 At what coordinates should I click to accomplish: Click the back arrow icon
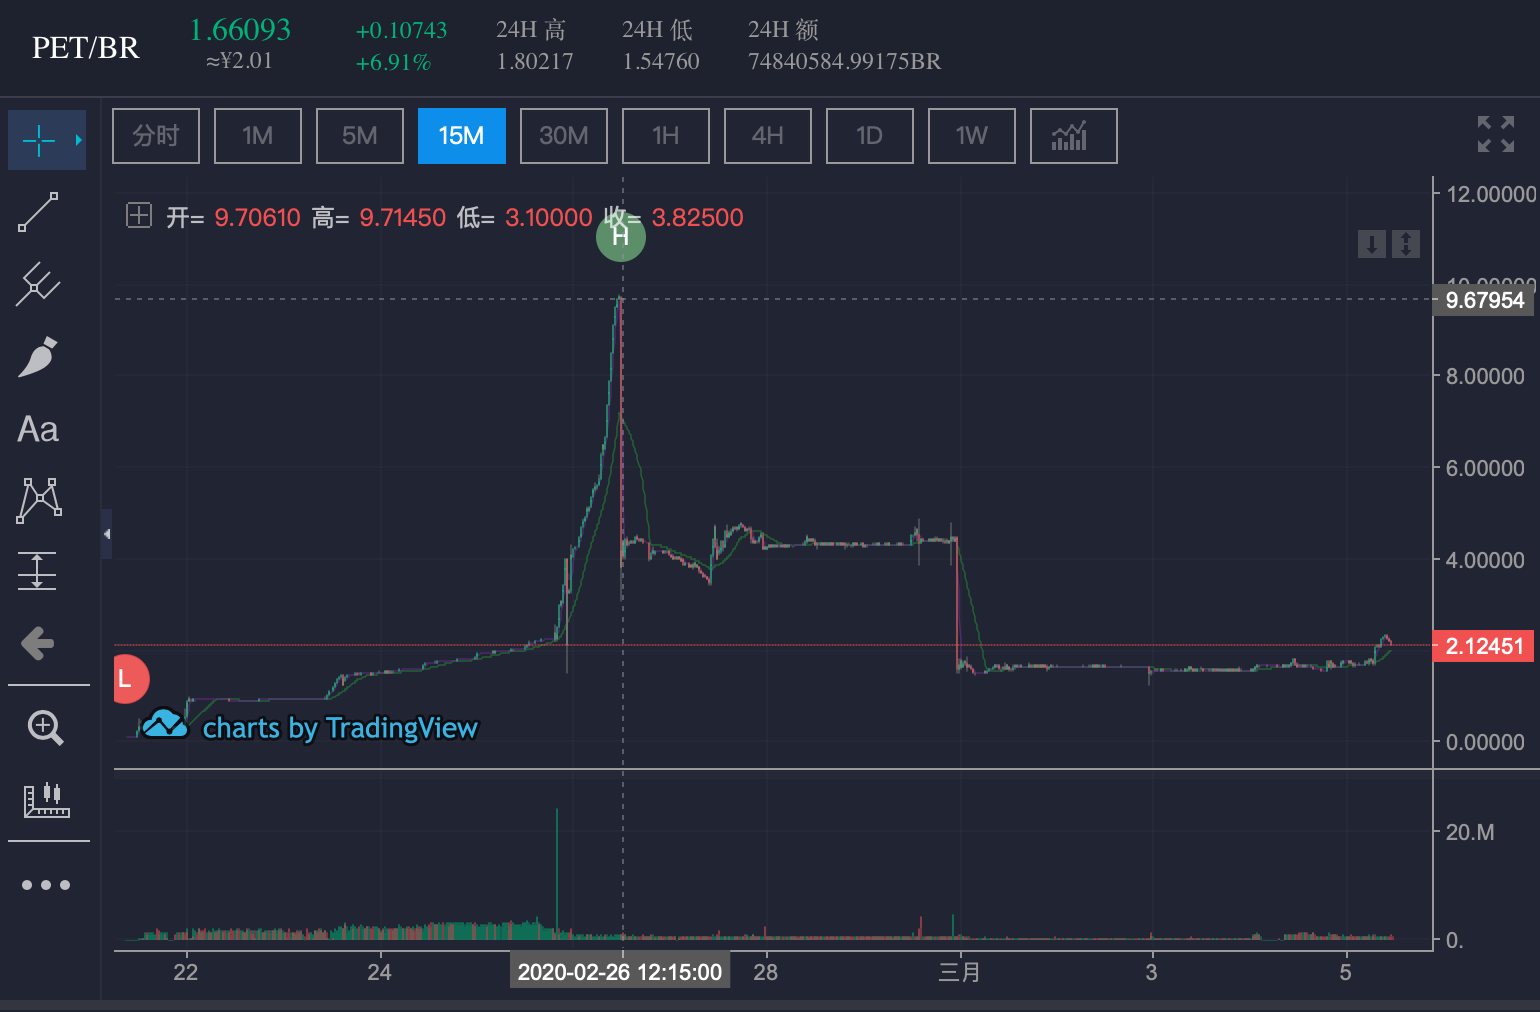(x=38, y=643)
